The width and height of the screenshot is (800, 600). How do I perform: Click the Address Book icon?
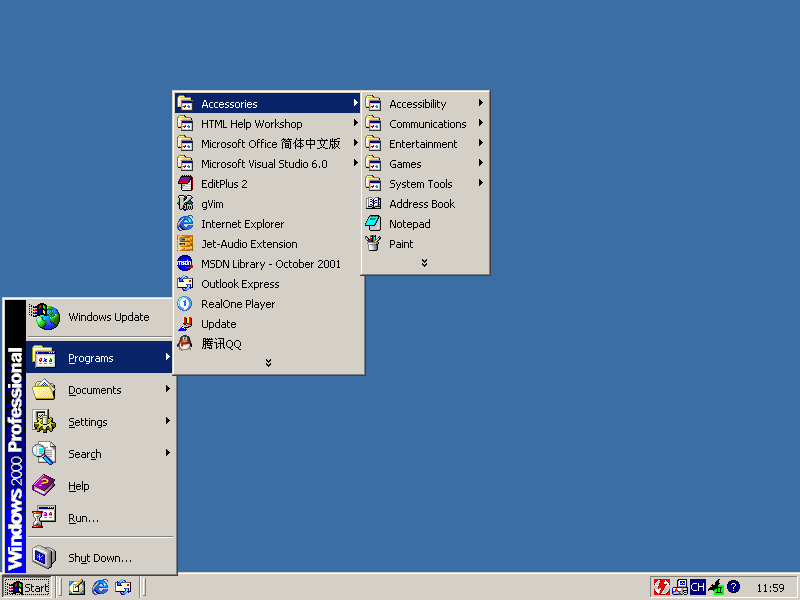[x=373, y=204]
